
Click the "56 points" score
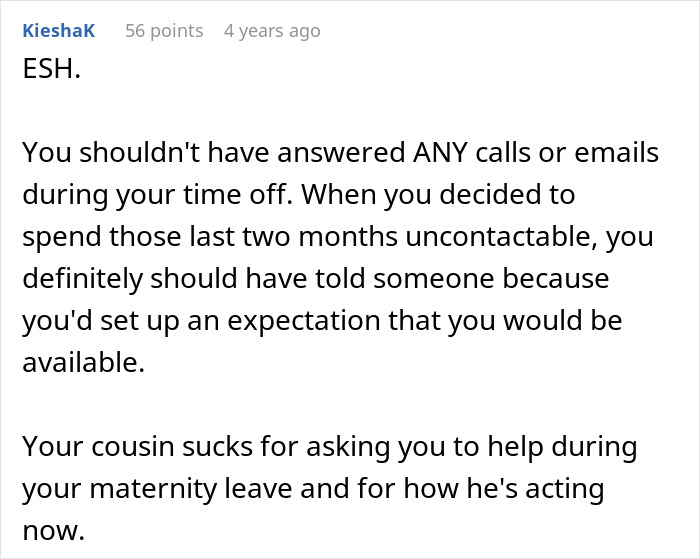[164, 31]
